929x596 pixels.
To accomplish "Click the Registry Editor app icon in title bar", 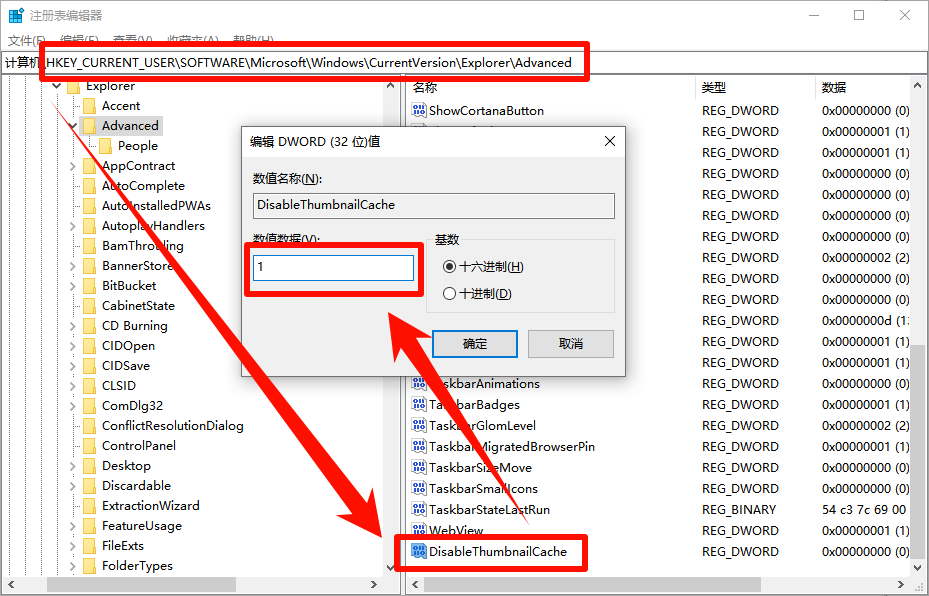I will click(x=16, y=16).
